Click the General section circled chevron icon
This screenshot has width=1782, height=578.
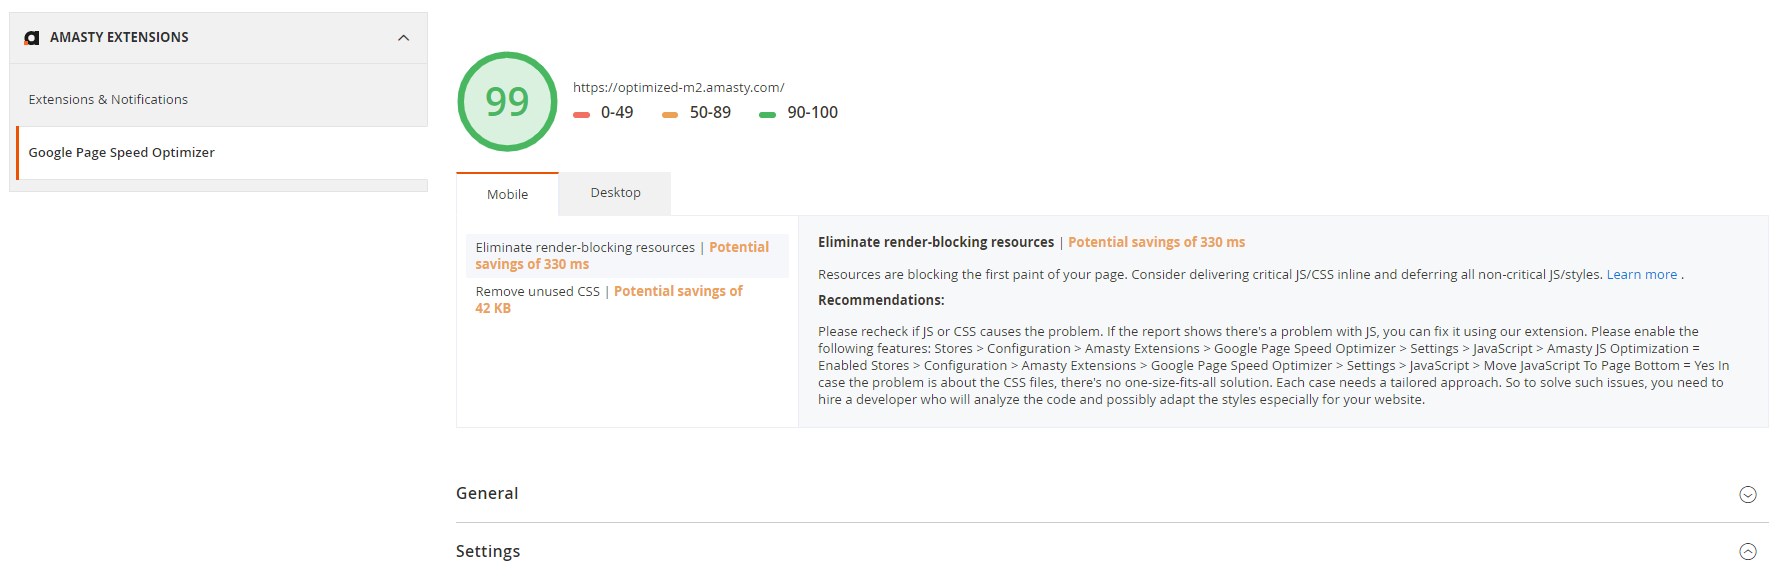[1747, 494]
